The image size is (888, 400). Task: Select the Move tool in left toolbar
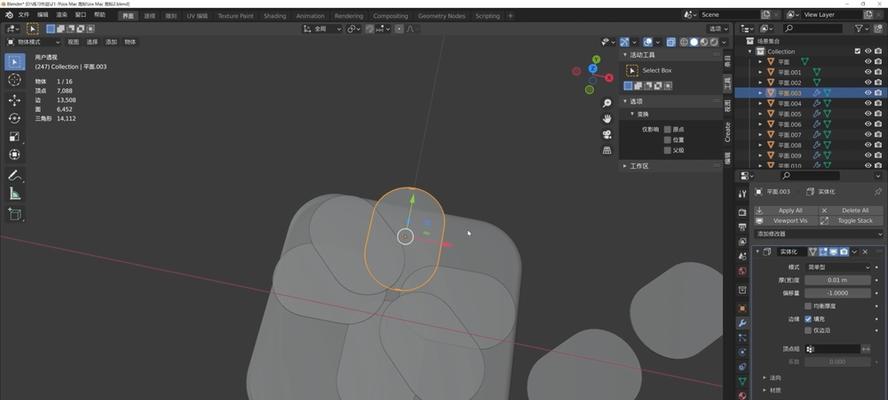click(15, 100)
